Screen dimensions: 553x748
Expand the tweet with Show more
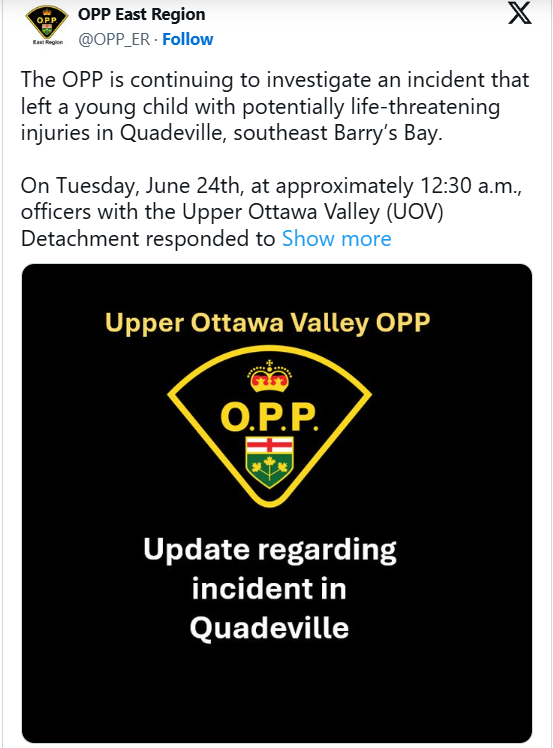[336, 239]
